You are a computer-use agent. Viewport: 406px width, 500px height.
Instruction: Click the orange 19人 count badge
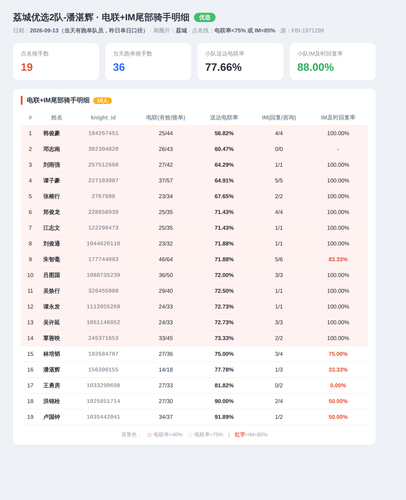[x=102, y=101]
